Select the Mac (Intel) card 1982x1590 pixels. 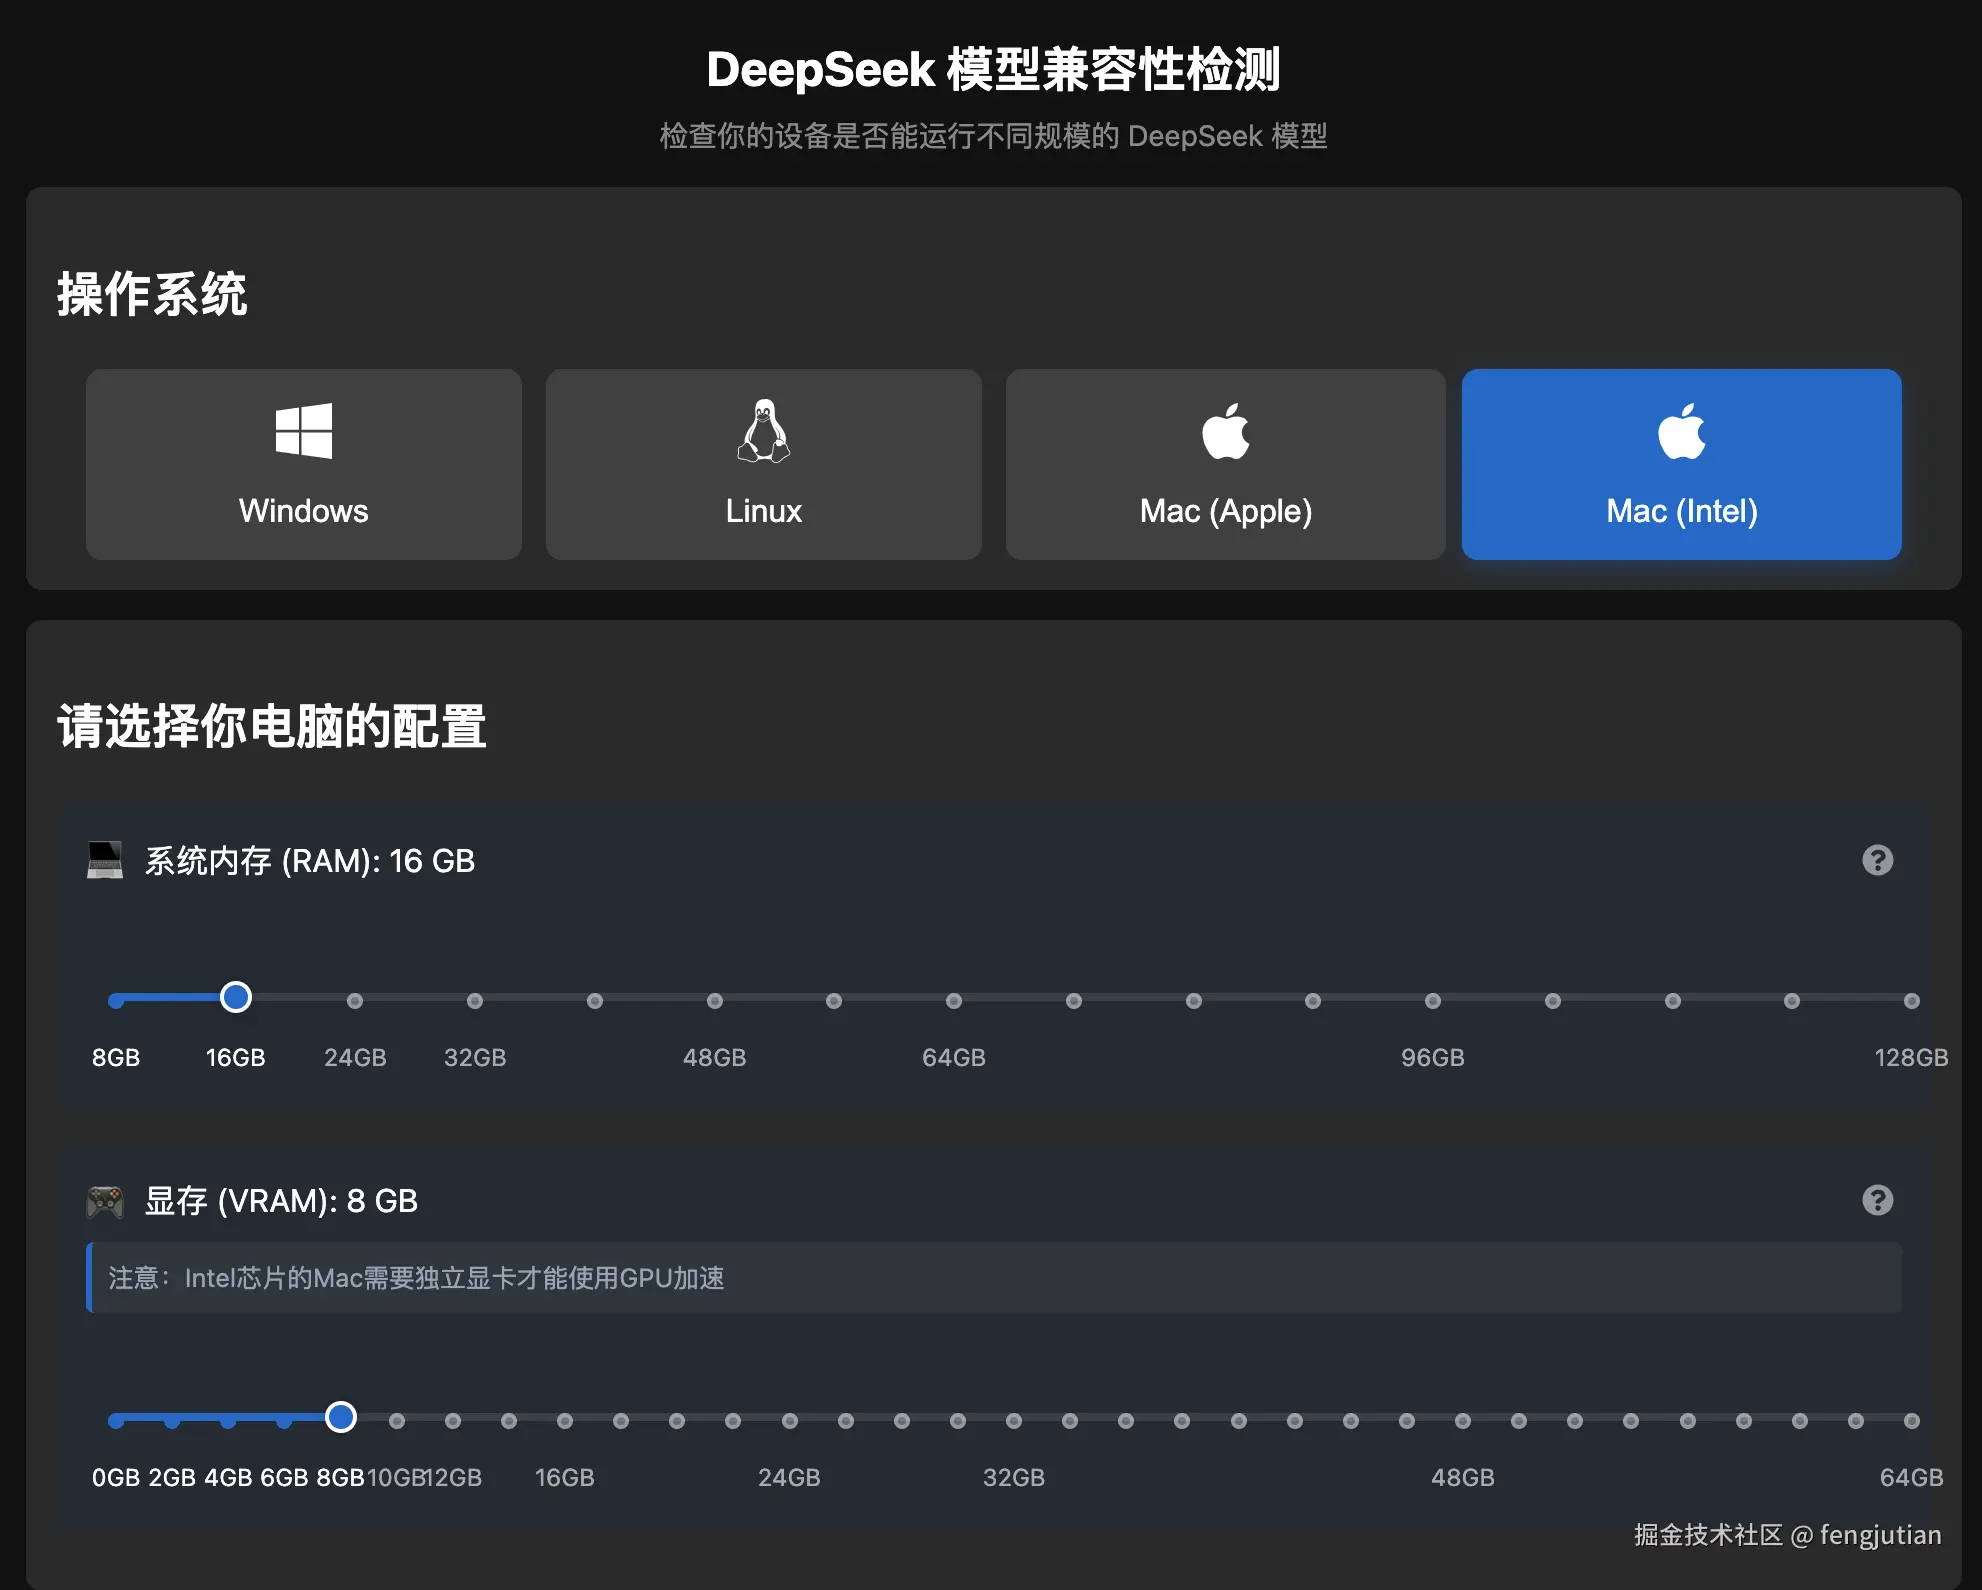tap(1682, 464)
